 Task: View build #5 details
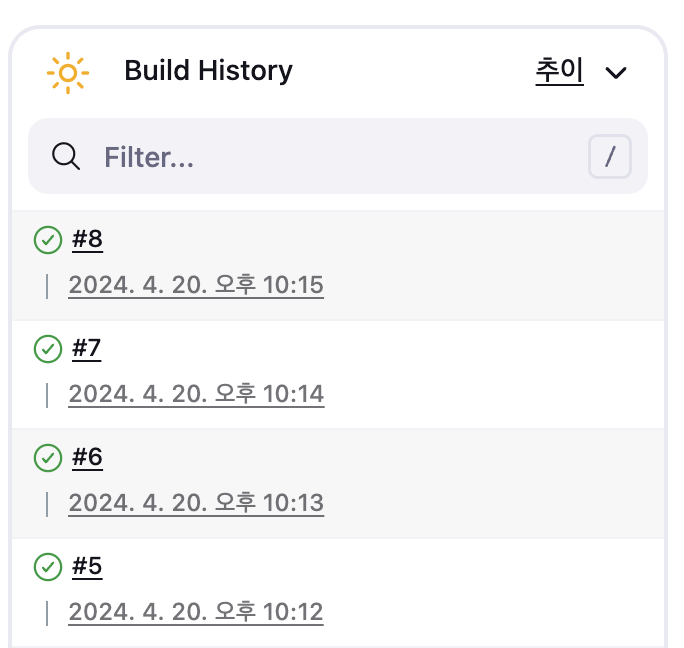pyautogui.click(x=88, y=567)
